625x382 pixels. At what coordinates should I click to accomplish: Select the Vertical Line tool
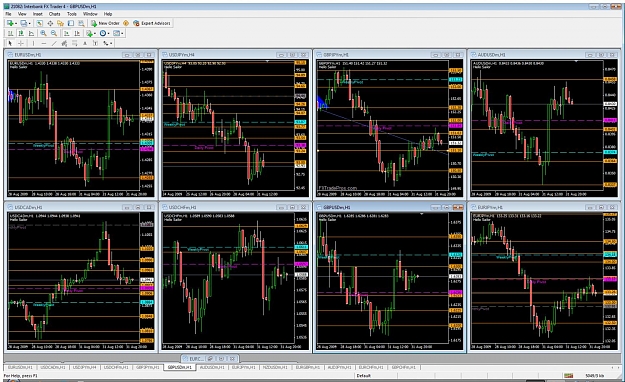click(33, 43)
